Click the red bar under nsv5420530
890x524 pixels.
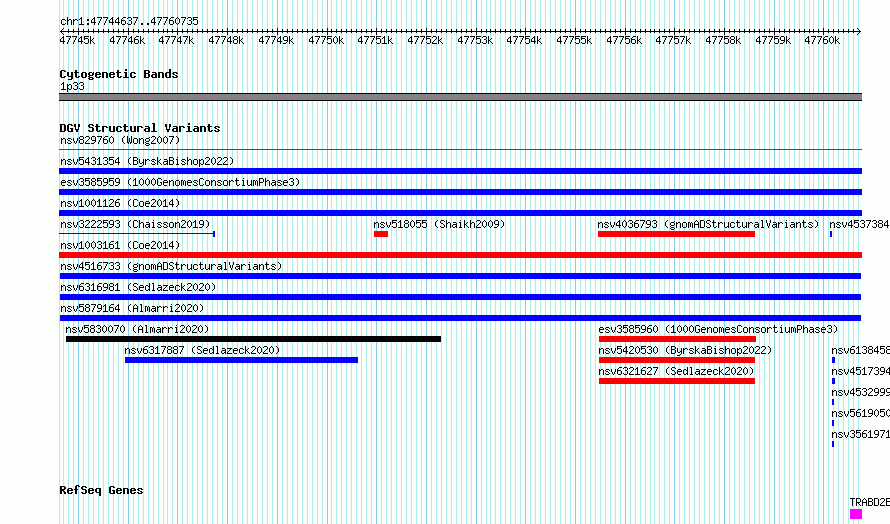point(677,360)
